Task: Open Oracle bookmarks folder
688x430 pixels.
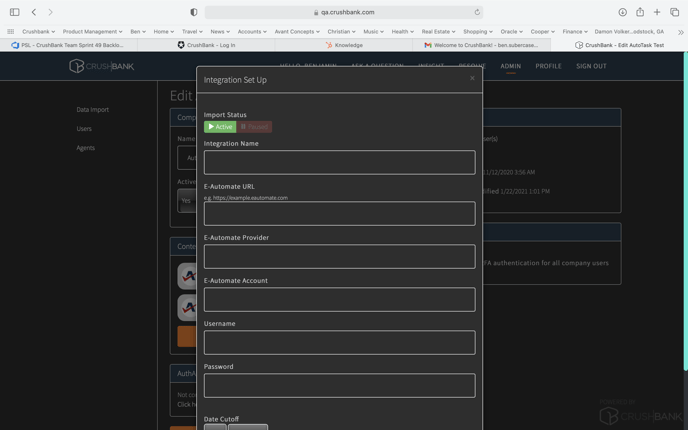Action: [511, 32]
